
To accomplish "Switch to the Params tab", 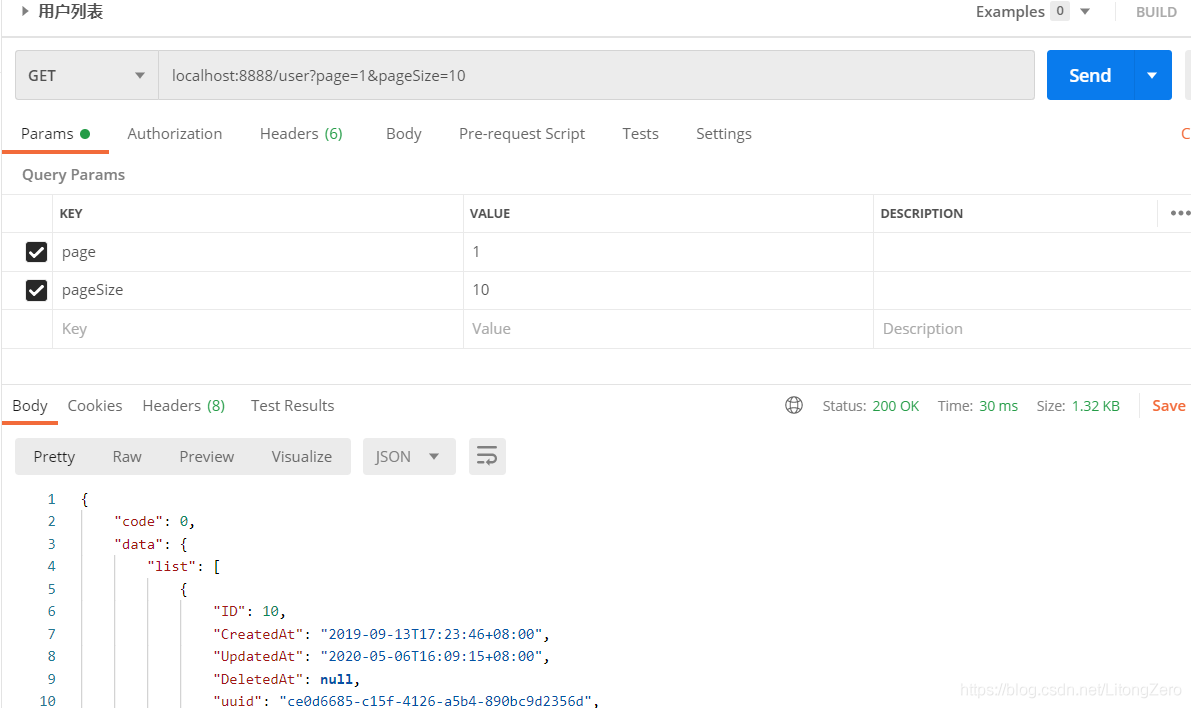I will (x=55, y=134).
